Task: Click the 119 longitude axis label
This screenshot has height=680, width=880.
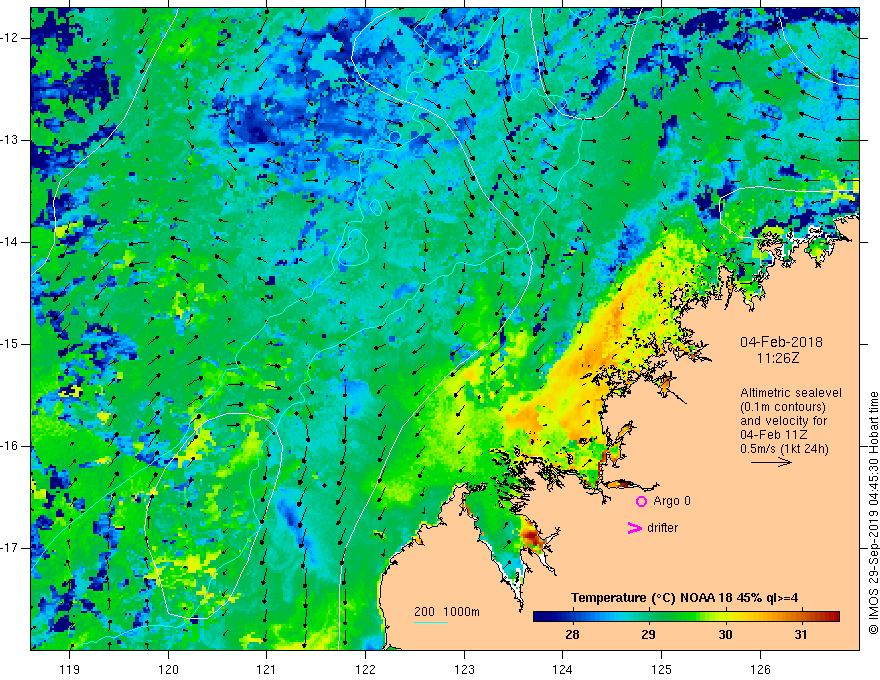Action: pos(70,669)
